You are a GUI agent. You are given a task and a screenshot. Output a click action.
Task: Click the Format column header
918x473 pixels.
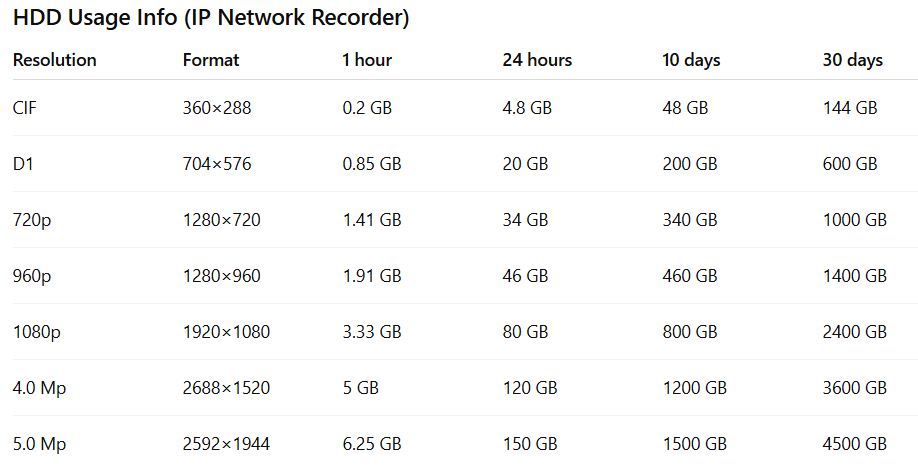tap(211, 60)
